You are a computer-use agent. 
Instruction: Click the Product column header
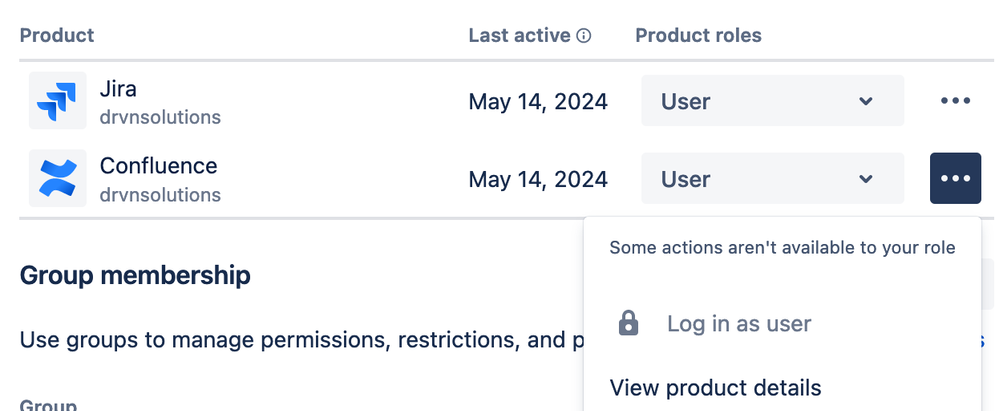57,35
